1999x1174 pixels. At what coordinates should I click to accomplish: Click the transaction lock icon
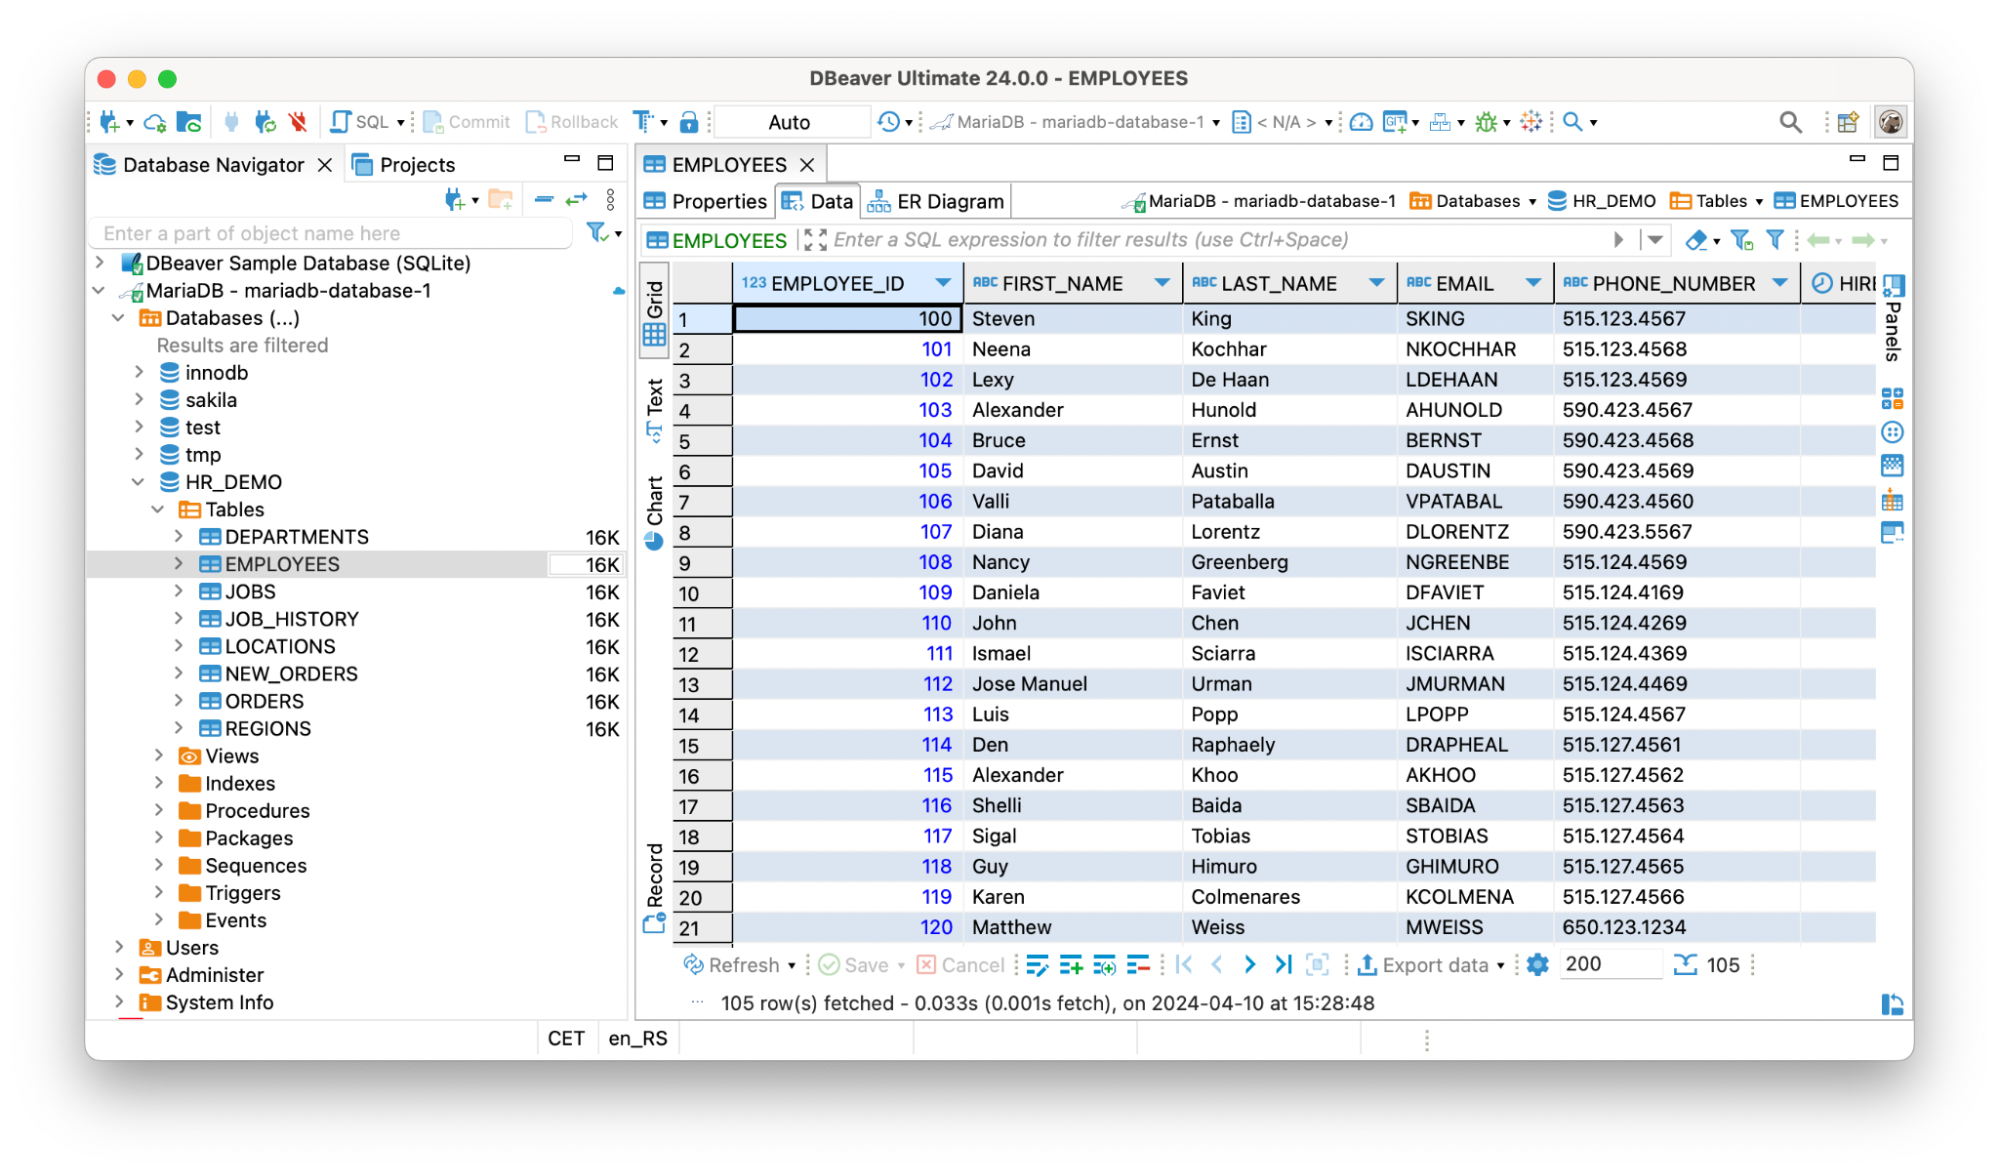tap(689, 122)
